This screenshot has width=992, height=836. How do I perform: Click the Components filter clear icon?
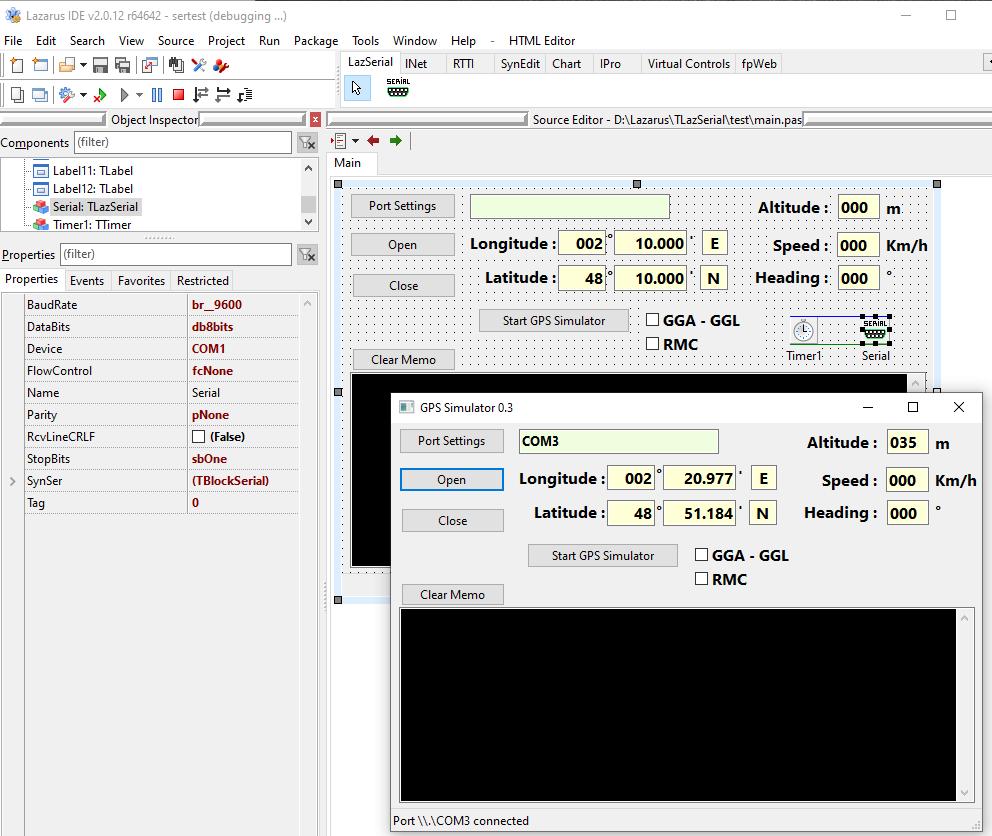coord(307,142)
